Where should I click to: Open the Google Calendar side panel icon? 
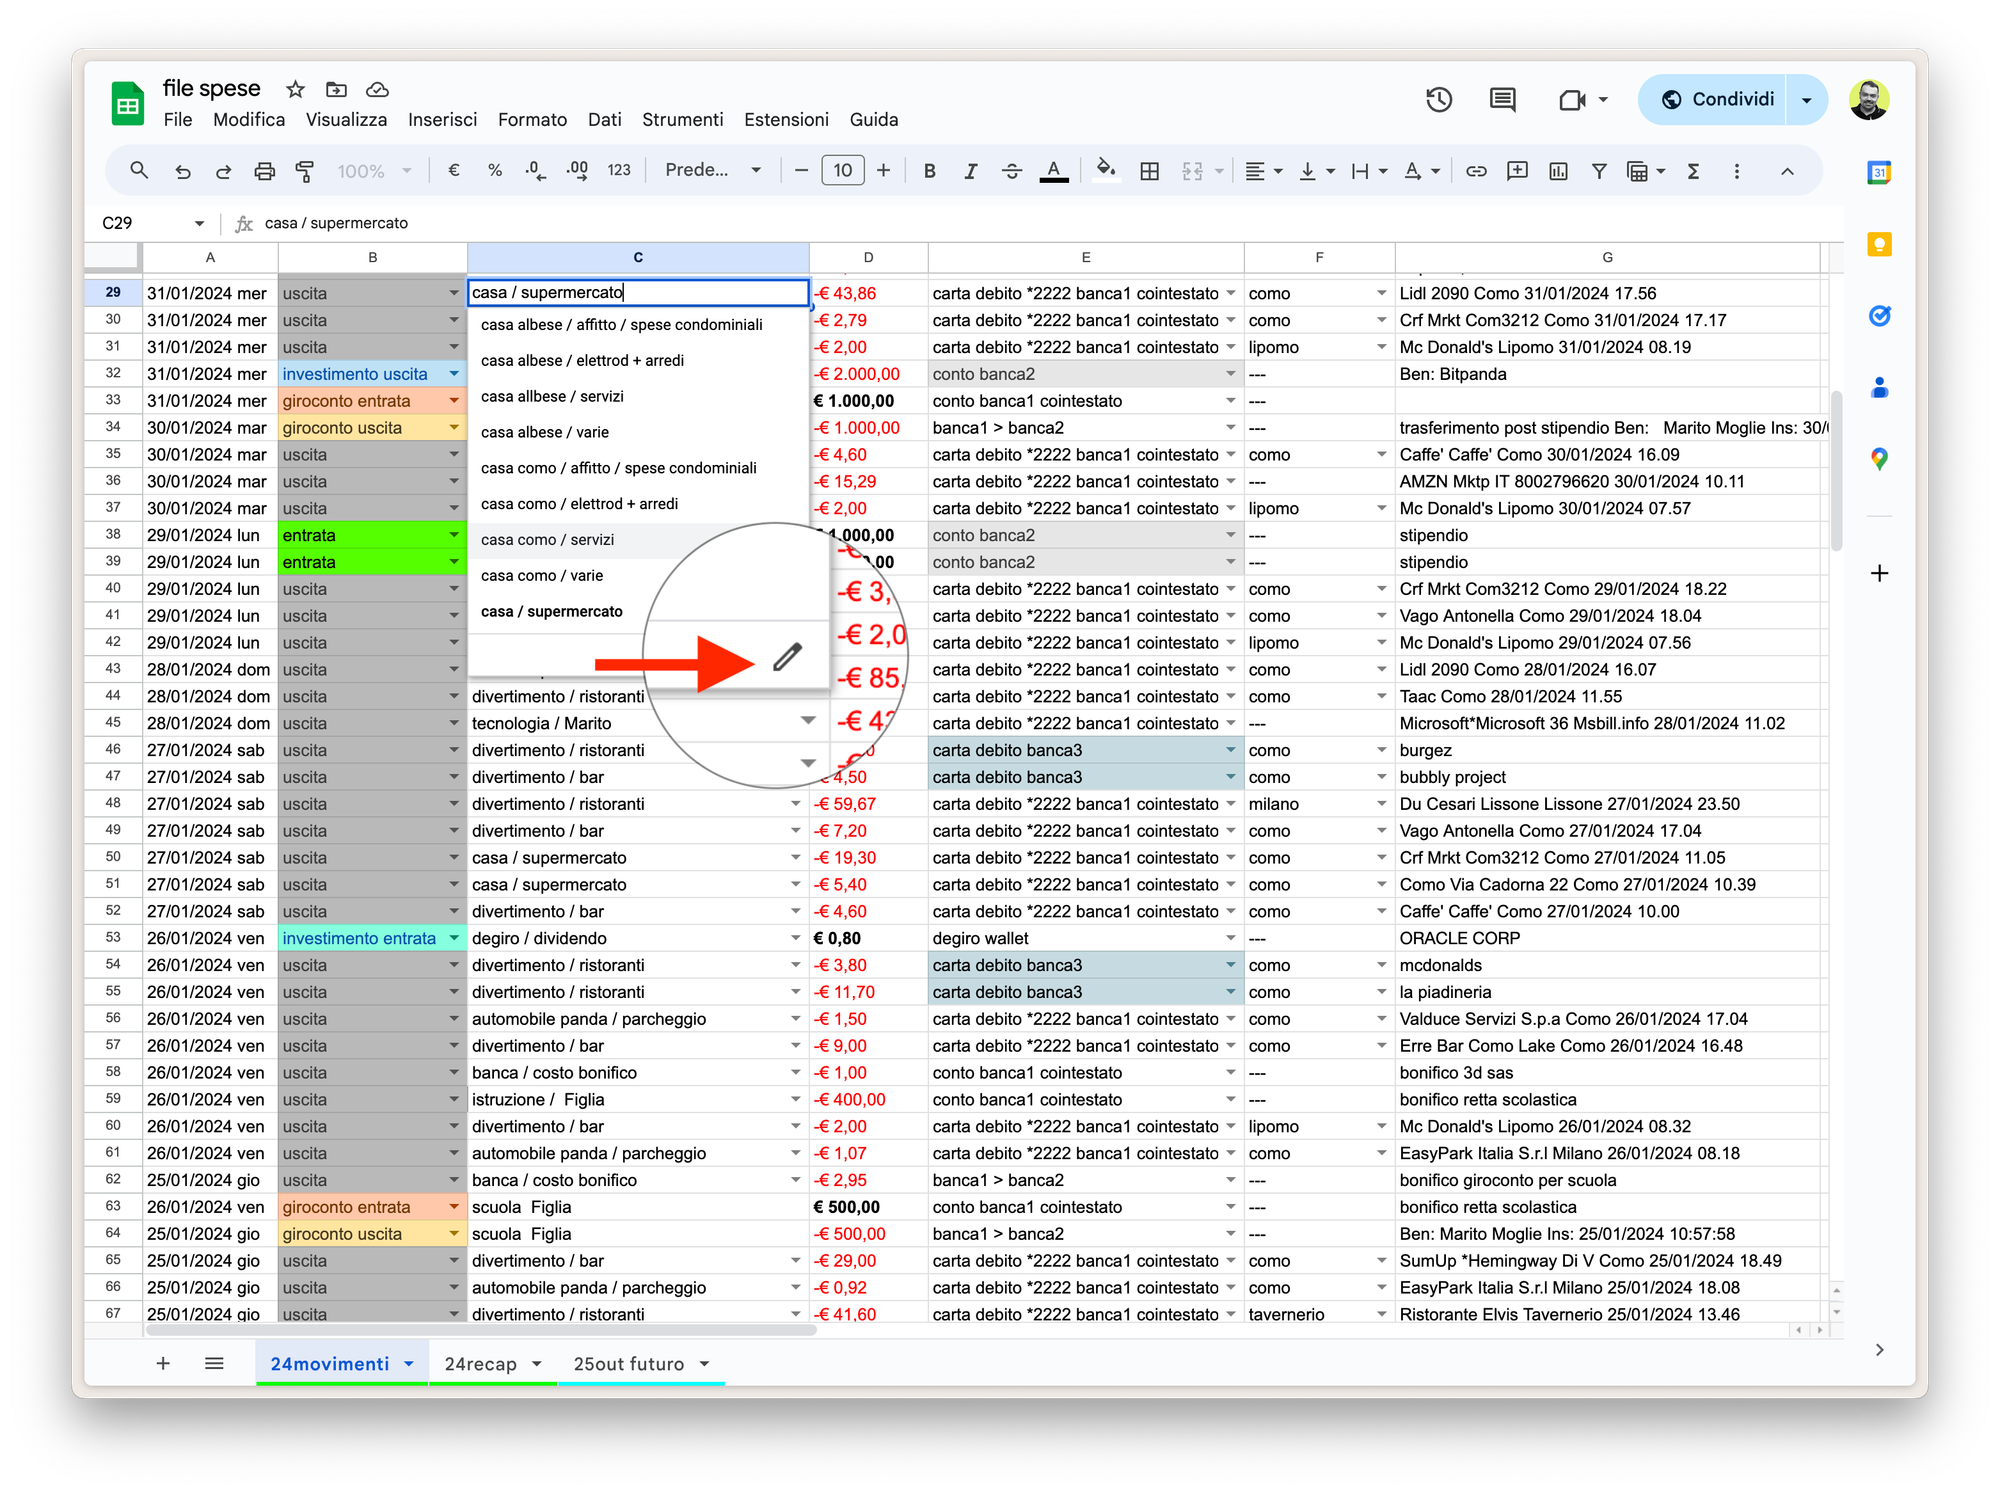click(1879, 172)
